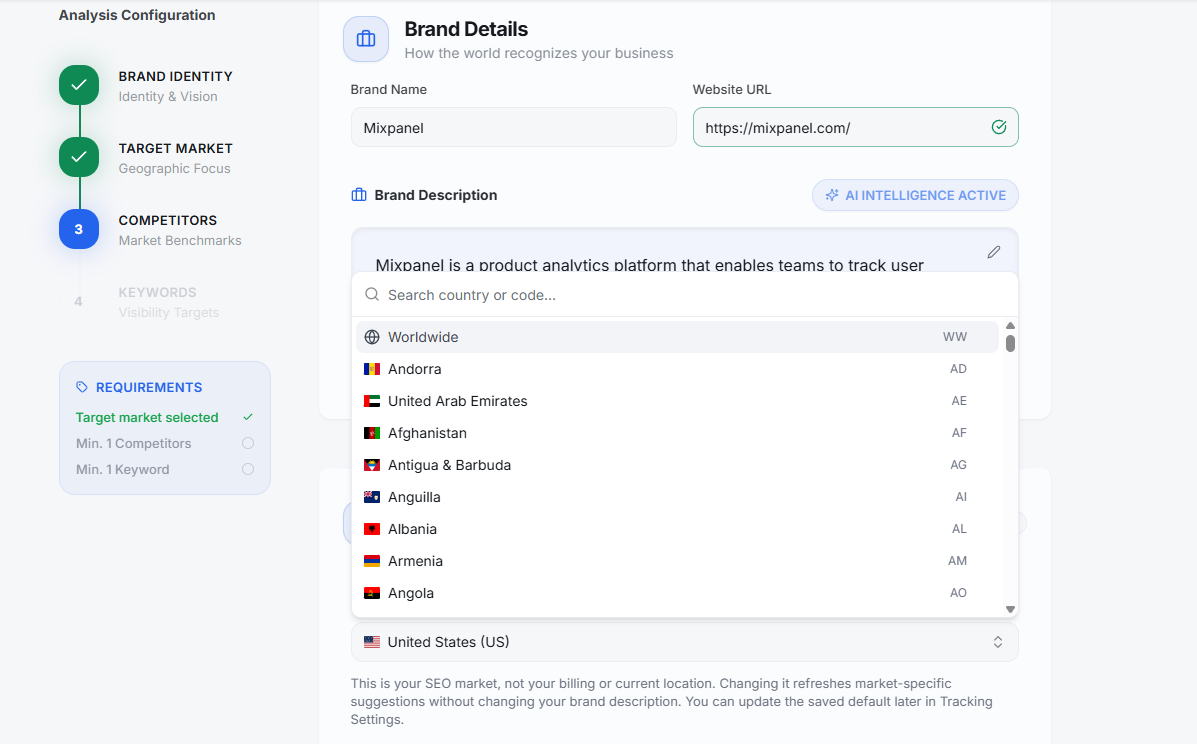This screenshot has height=744, width=1197.
Task: Focus the Search country or code field
Action: pos(685,295)
